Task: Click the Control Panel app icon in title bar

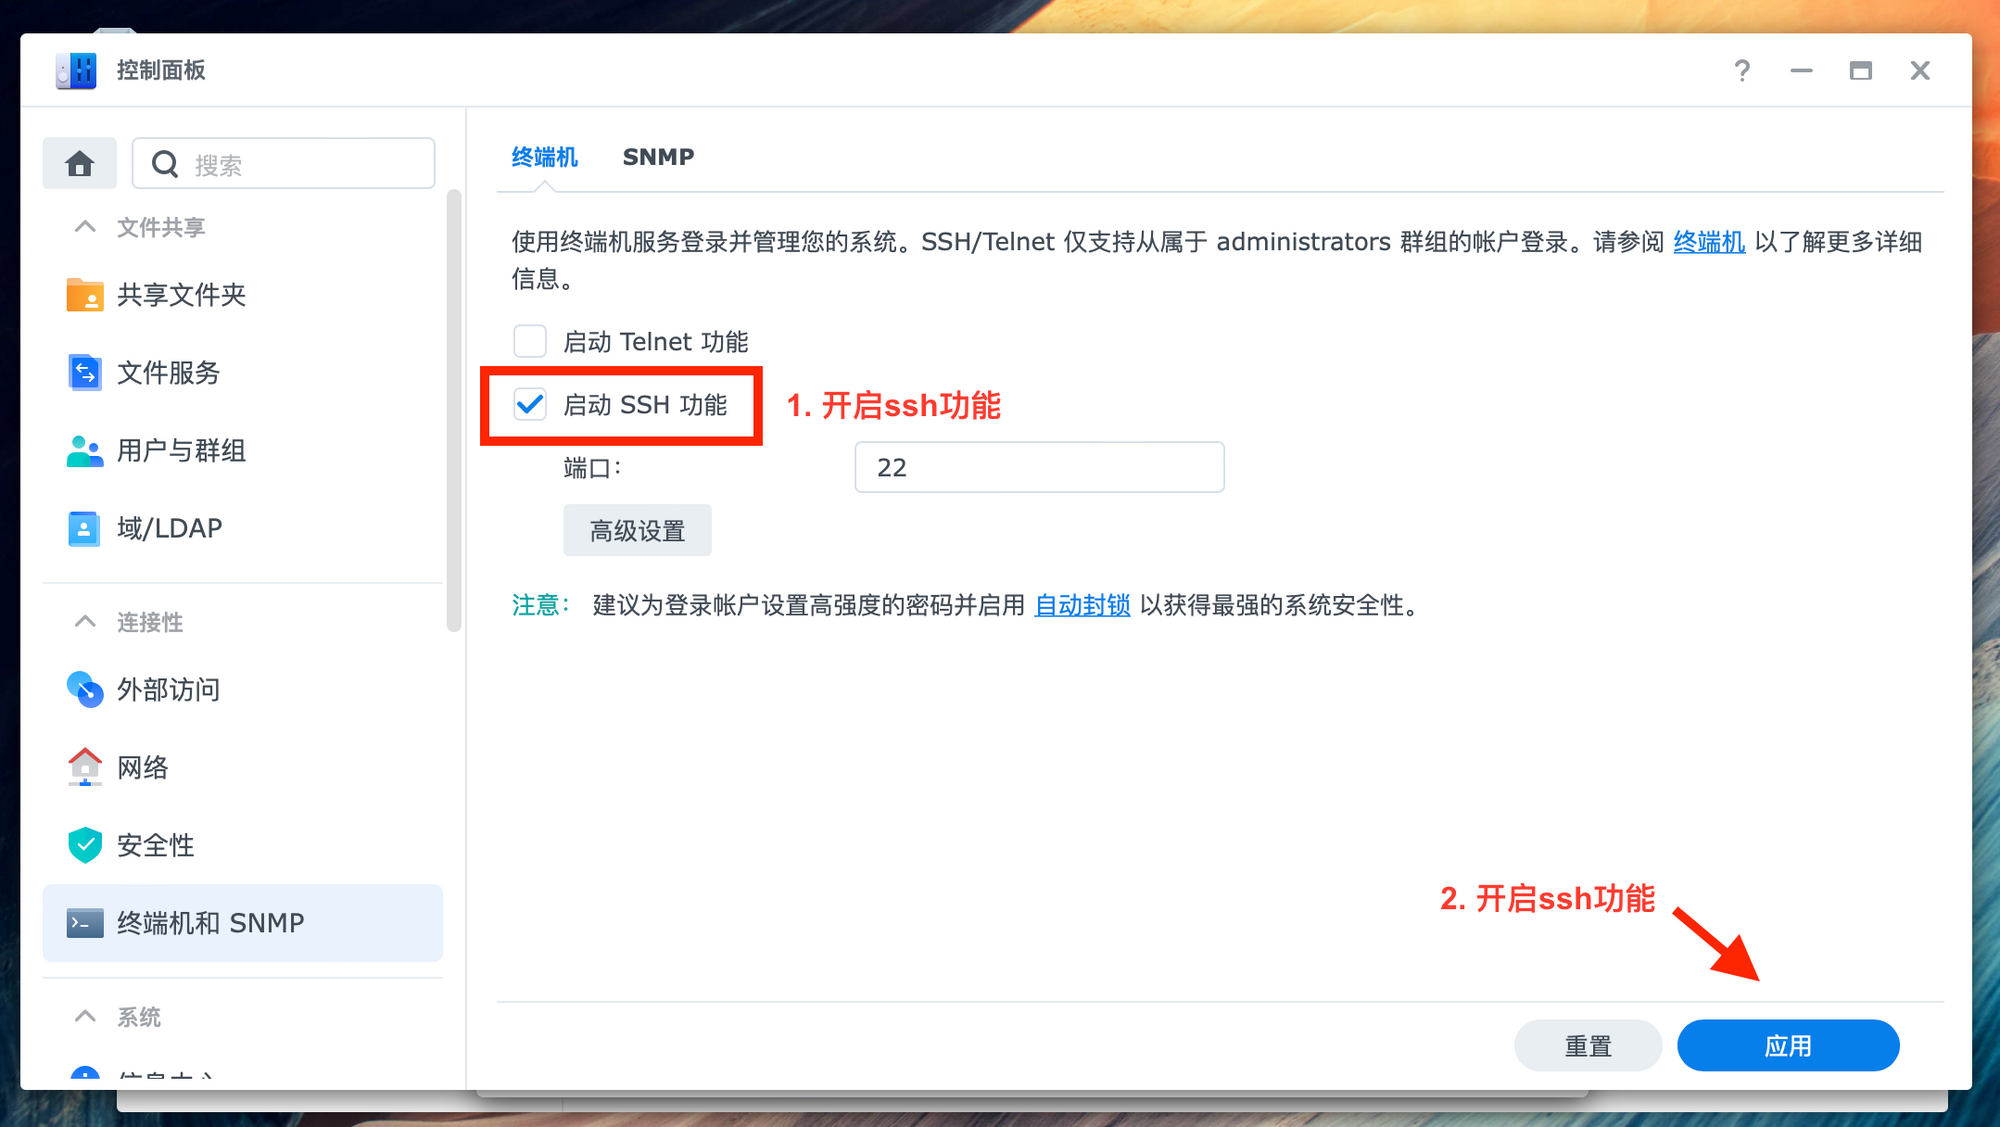Action: (76, 70)
